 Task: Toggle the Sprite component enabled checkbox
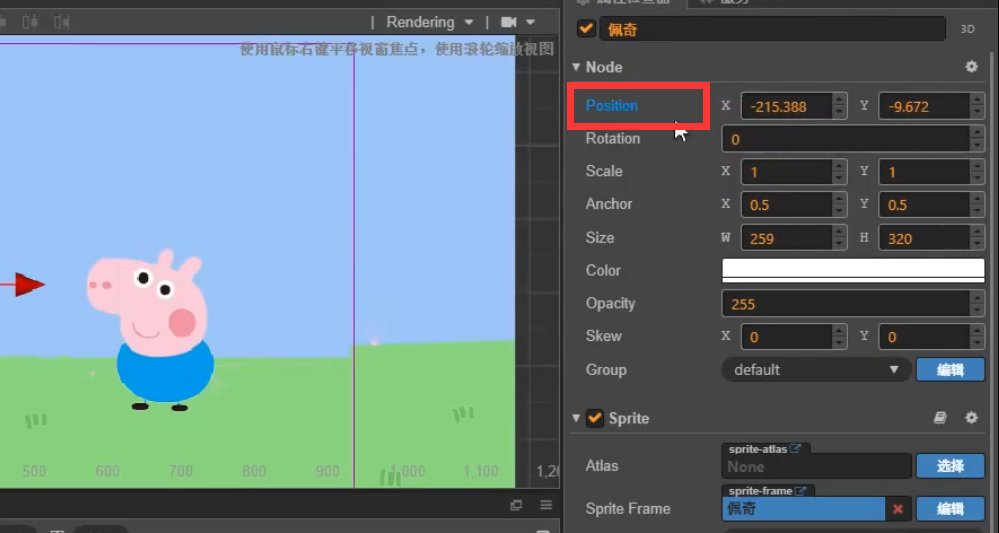594,418
